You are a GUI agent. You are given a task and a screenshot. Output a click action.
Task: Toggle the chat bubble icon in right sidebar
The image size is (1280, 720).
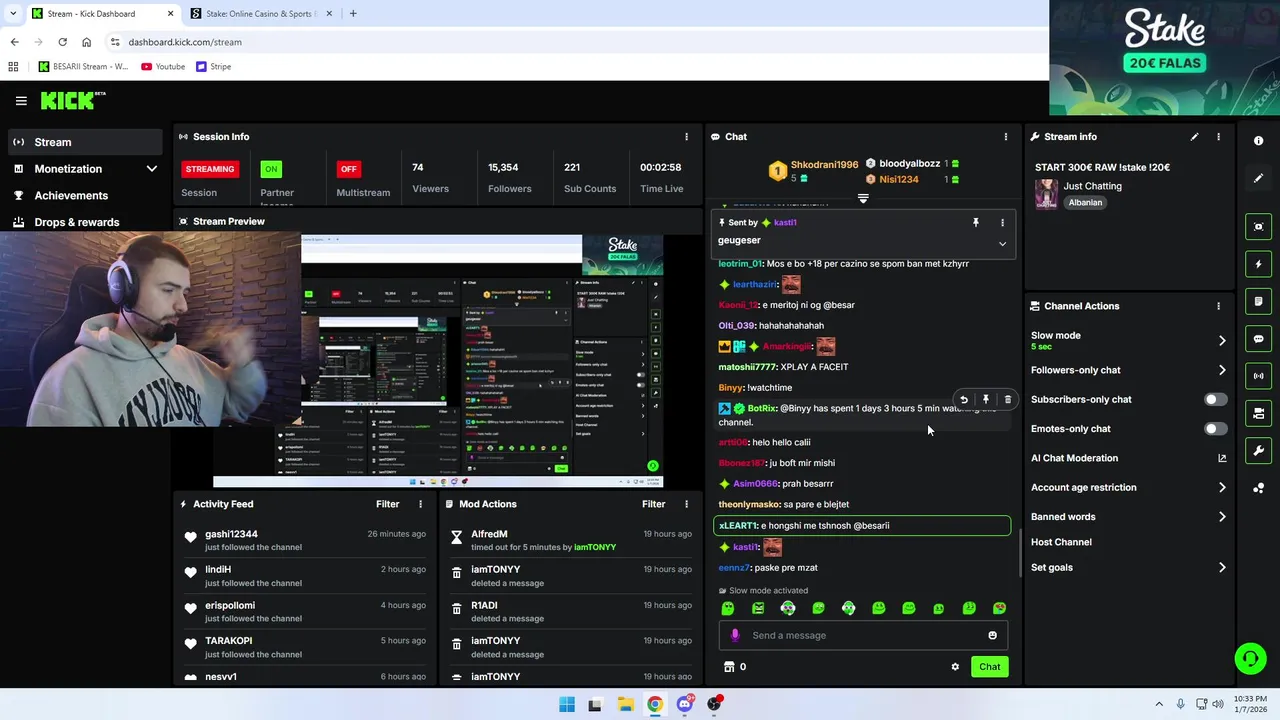tap(1259, 339)
